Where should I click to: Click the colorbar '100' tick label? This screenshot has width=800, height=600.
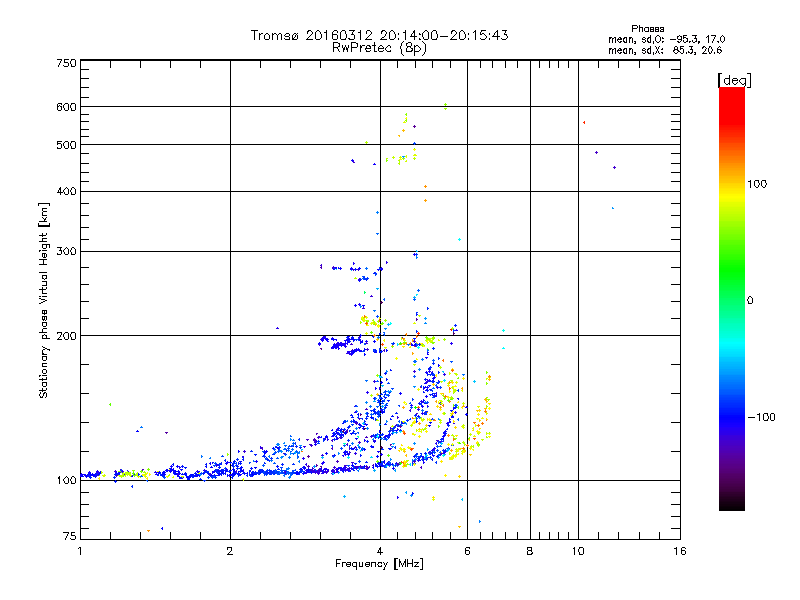757,184
